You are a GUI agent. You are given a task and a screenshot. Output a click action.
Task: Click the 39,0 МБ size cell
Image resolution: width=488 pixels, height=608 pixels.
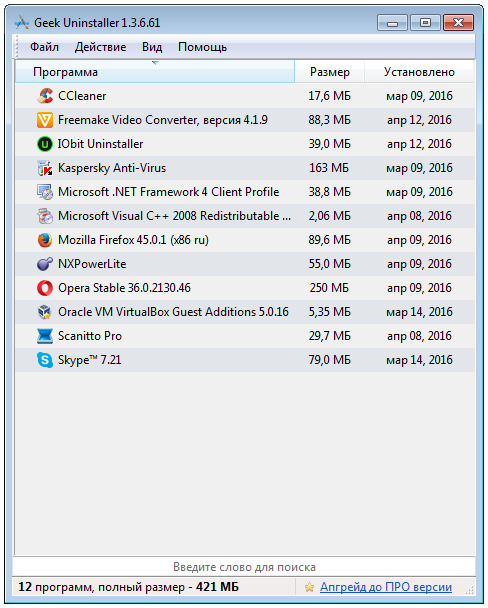coord(329,144)
